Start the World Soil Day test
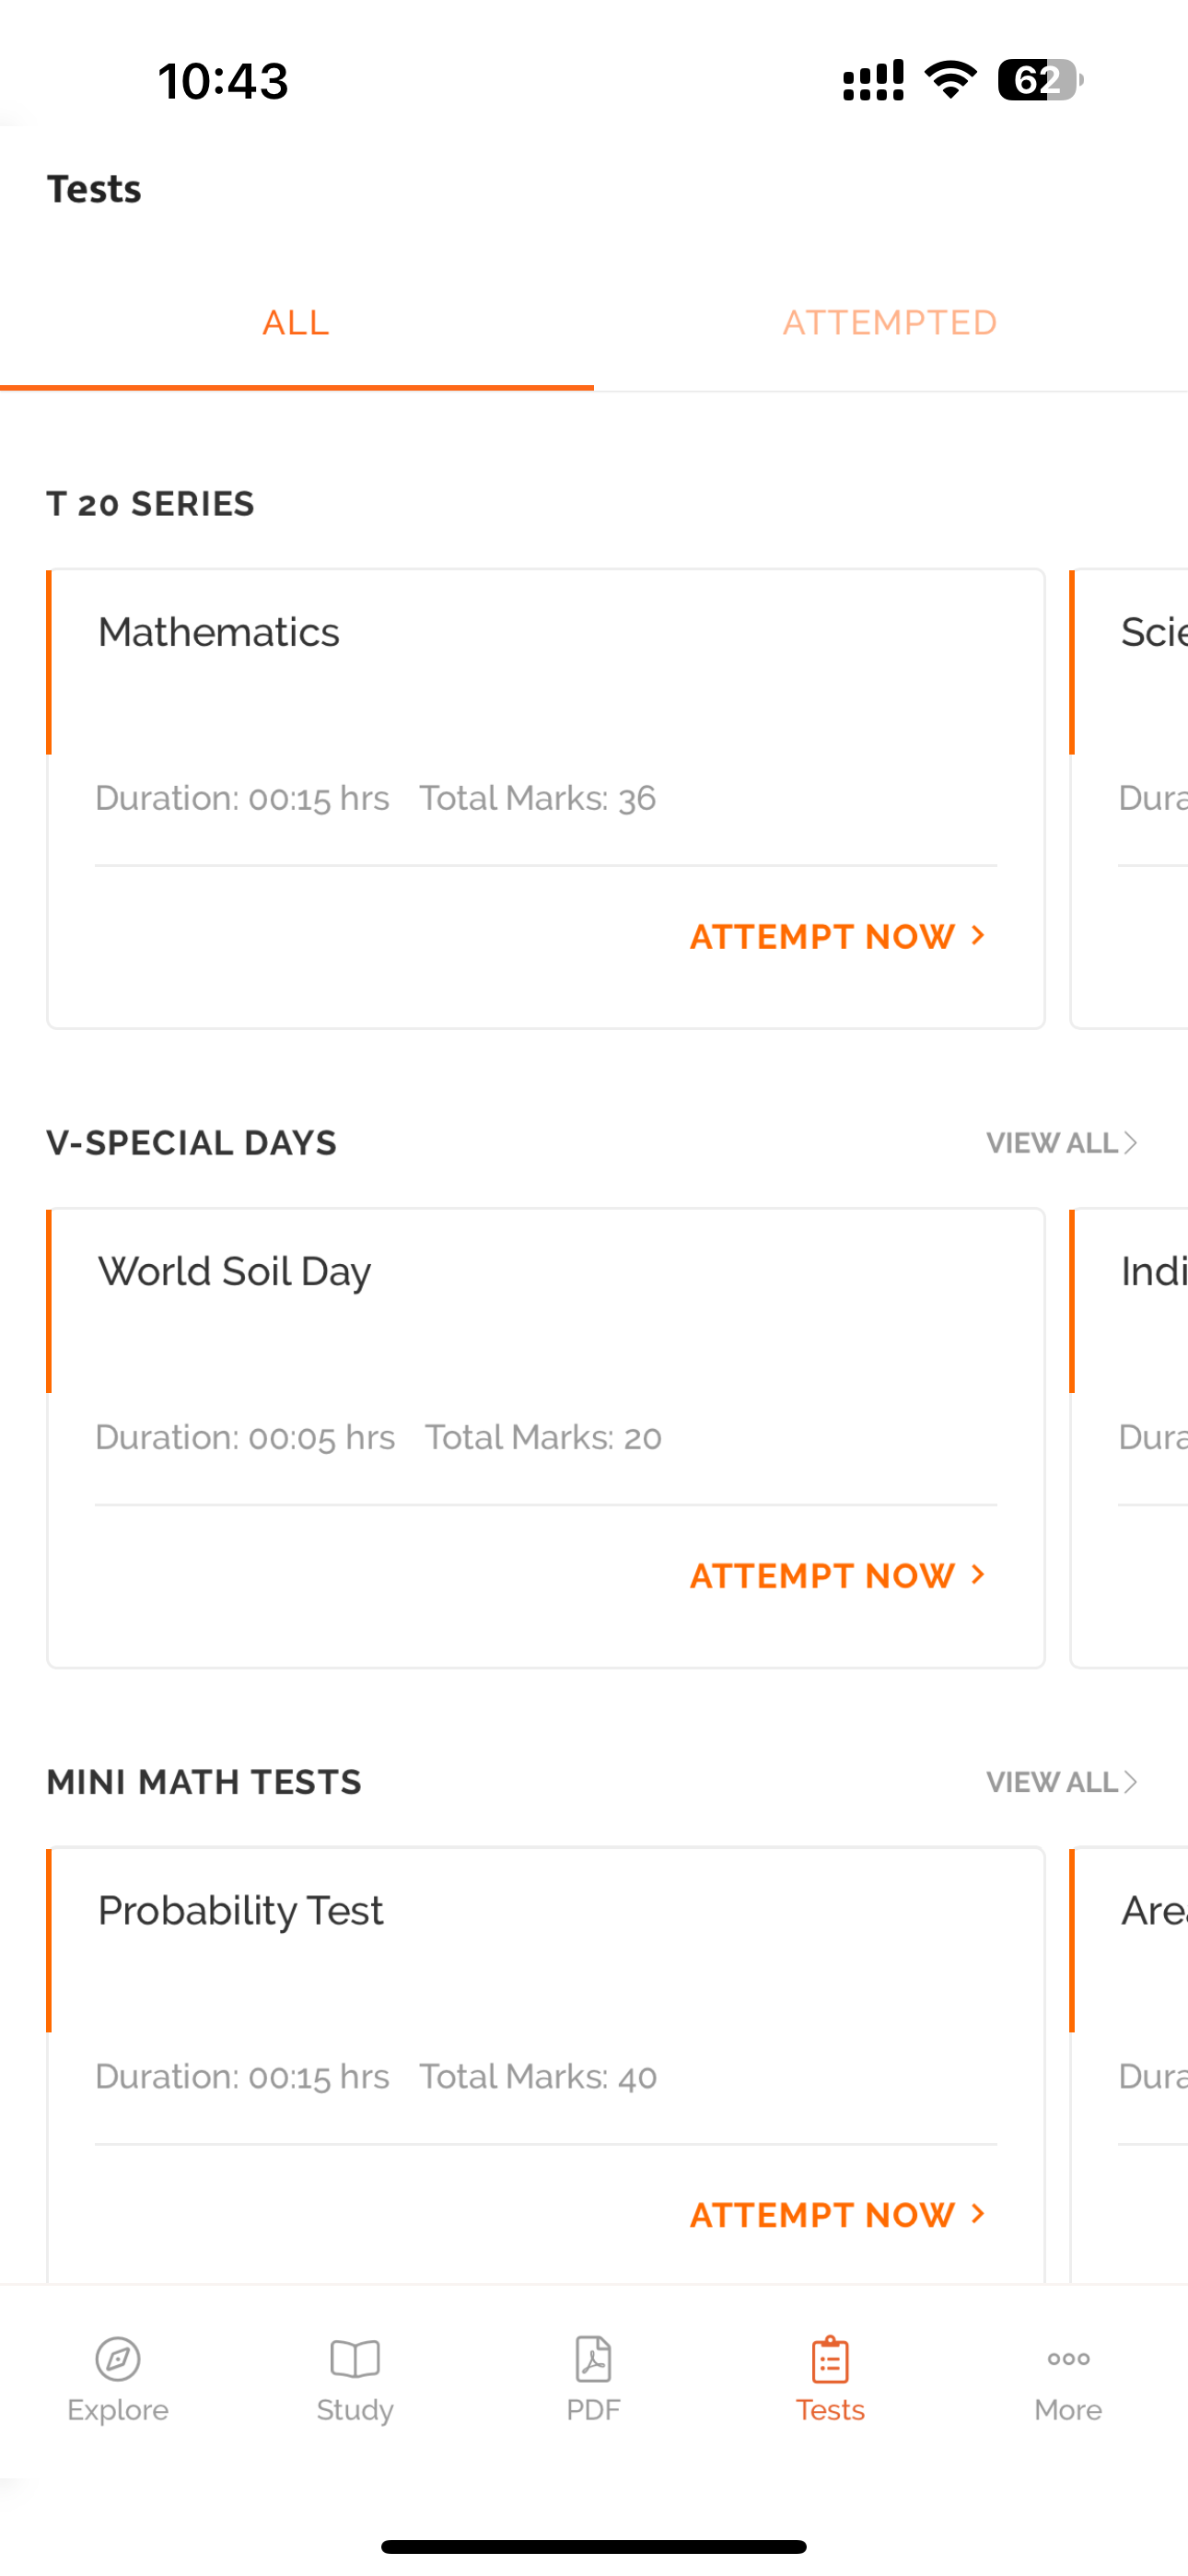 click(x=838, y=1576)
